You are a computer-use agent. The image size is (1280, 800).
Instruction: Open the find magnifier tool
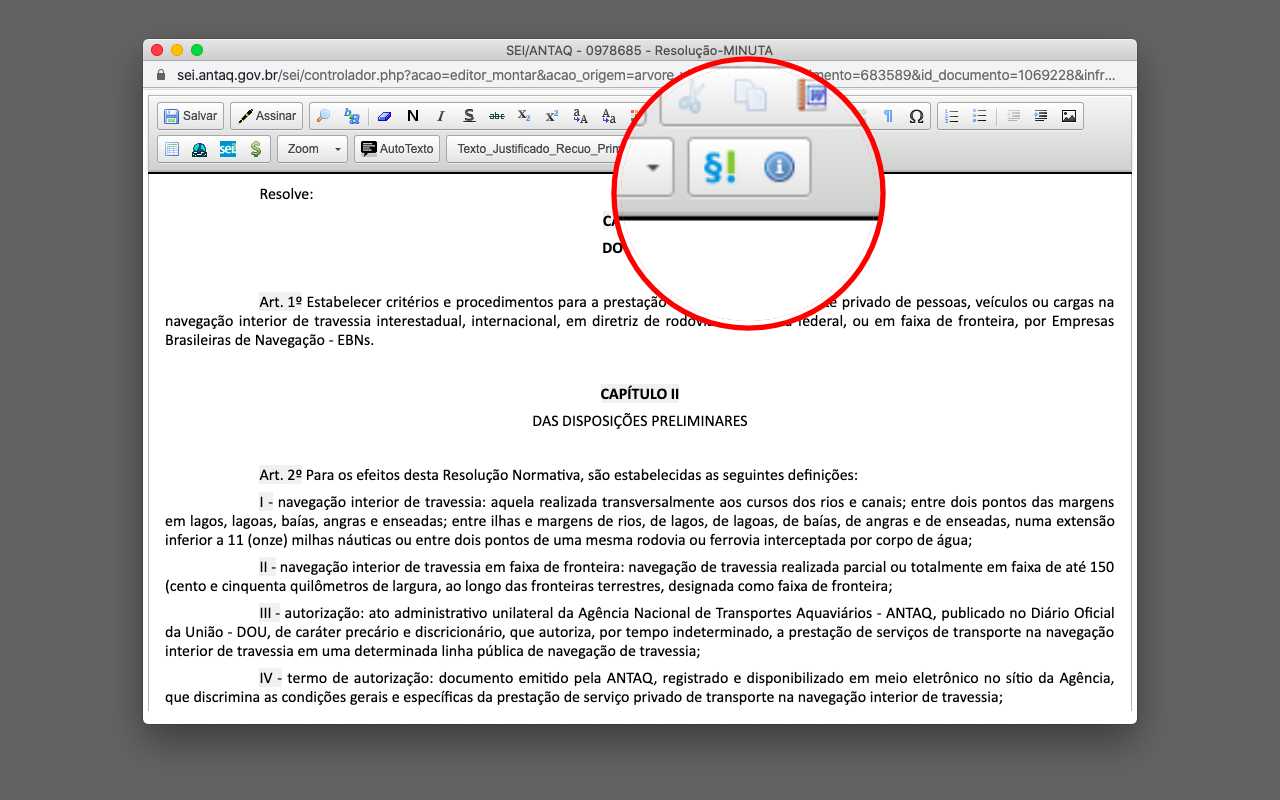click(x=323, y=116)
